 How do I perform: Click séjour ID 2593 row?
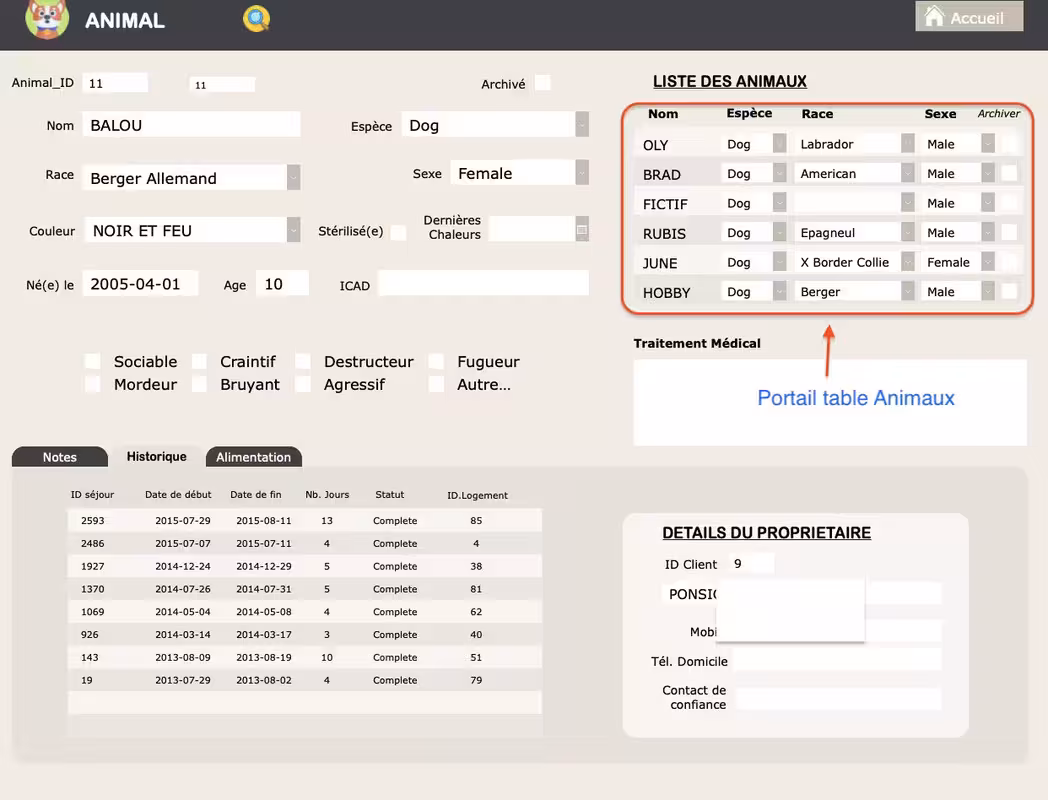[x=304, y=520]
